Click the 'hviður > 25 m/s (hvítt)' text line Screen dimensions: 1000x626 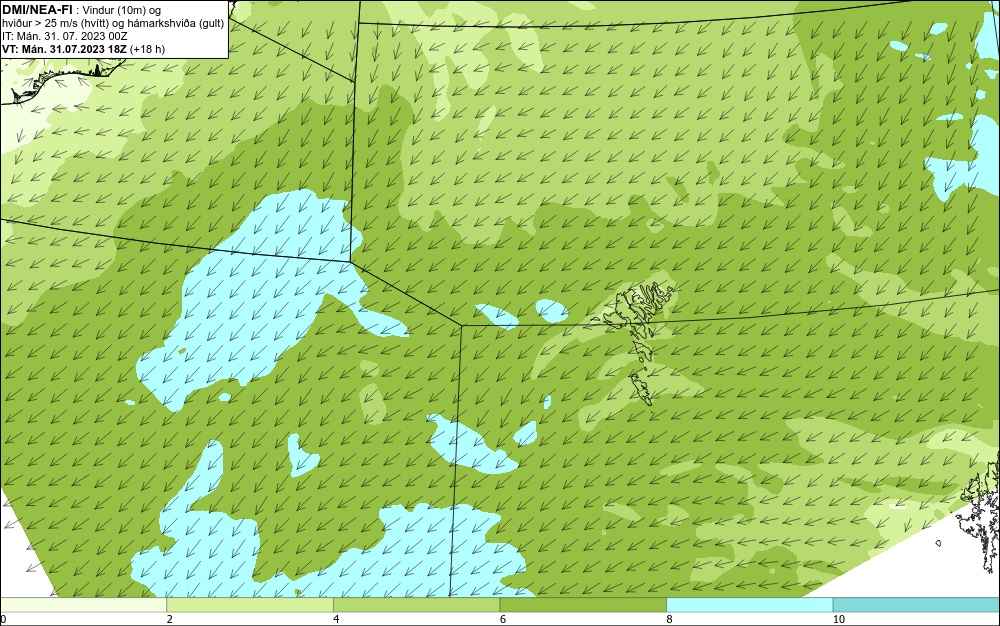click(x=113, y=24)
